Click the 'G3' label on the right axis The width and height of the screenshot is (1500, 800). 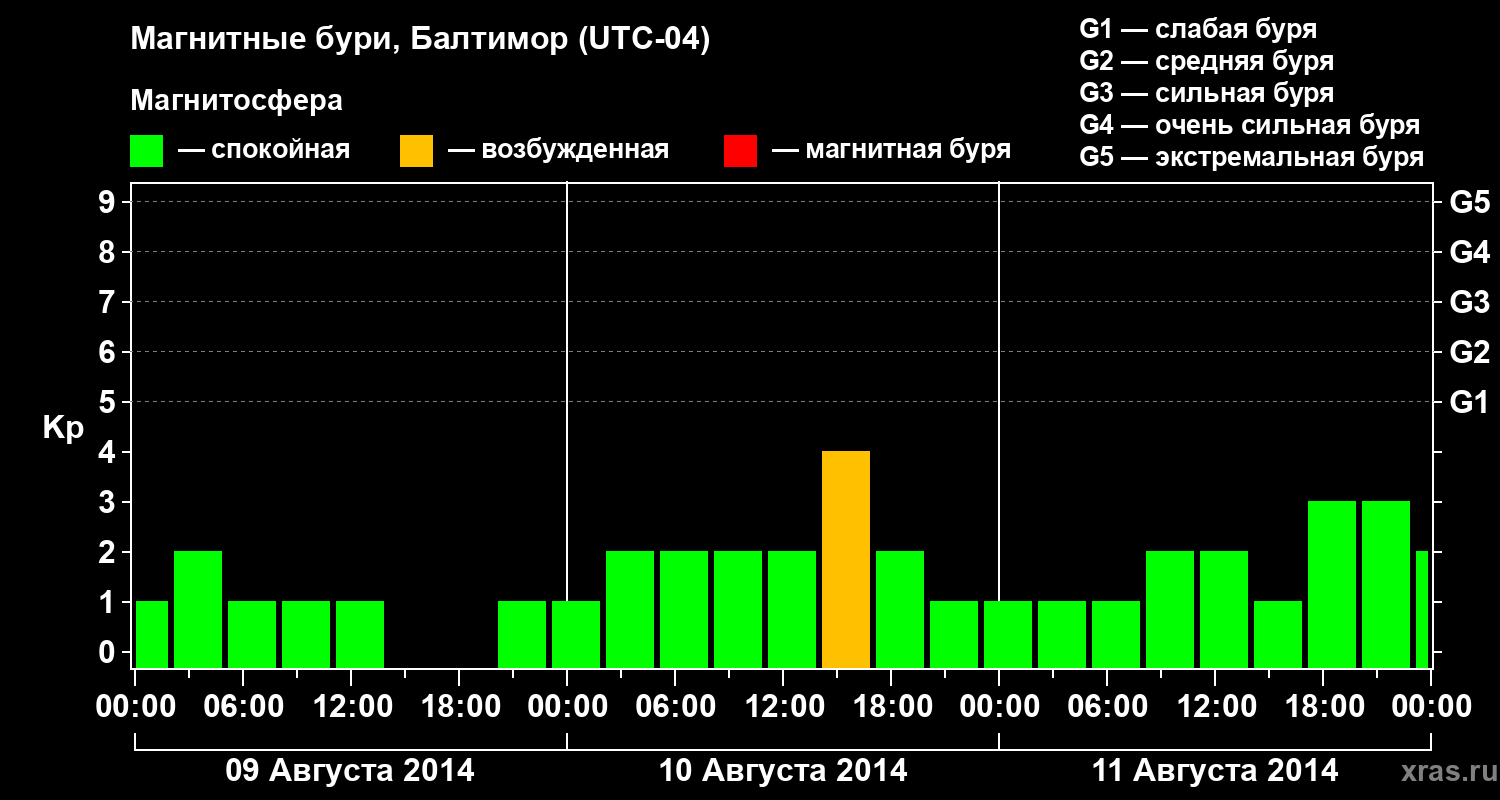point(1470,302)
